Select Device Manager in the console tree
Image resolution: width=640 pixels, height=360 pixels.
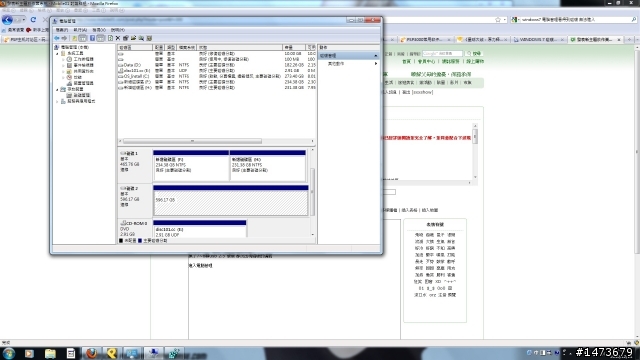[80, 83]
